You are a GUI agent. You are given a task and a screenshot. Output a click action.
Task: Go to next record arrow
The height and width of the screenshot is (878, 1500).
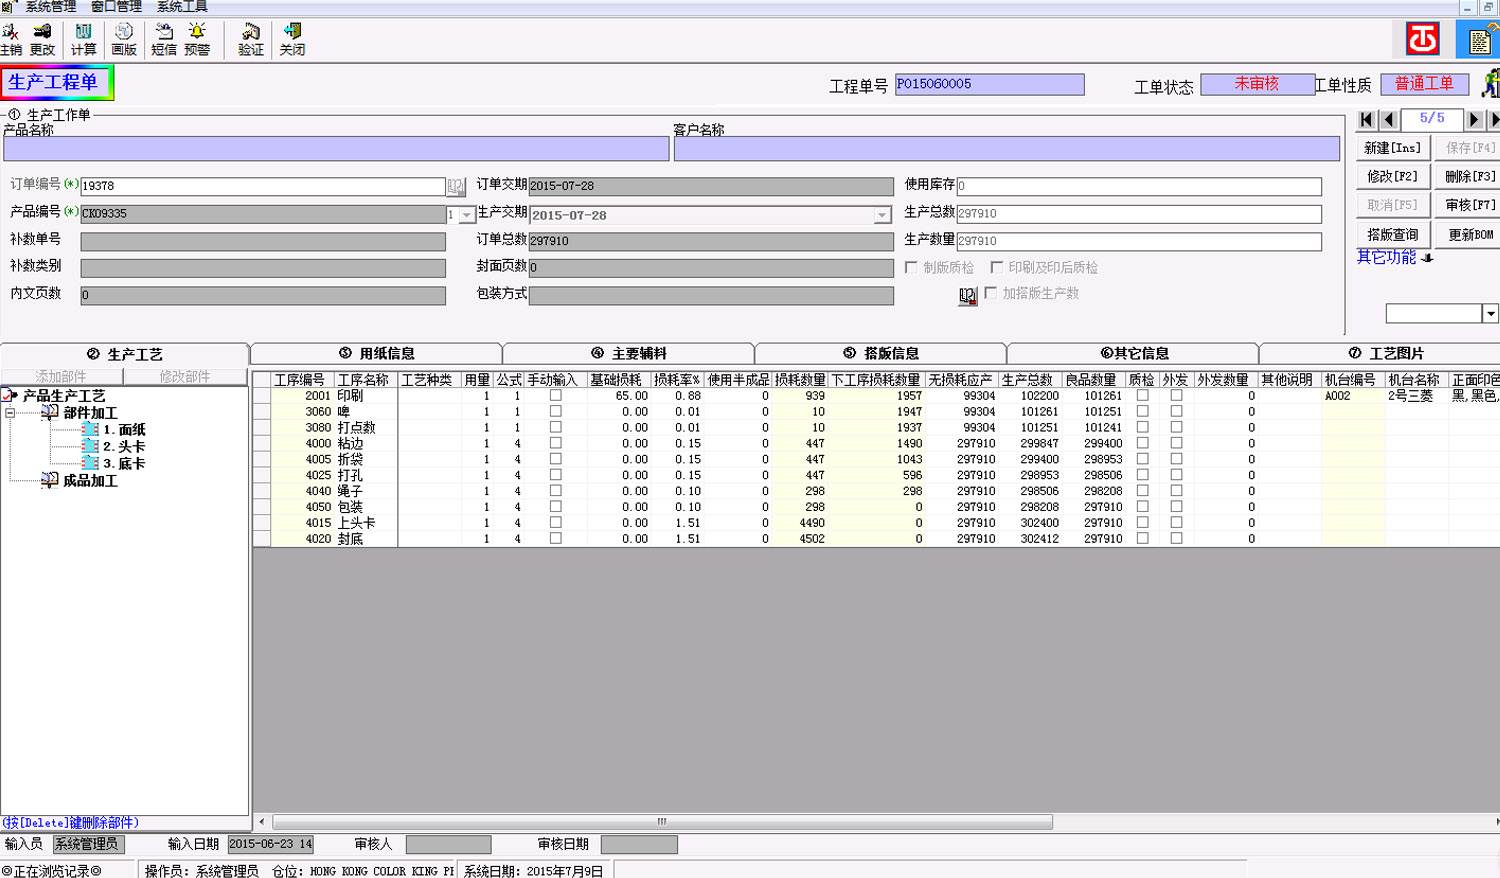point(1474,120)
